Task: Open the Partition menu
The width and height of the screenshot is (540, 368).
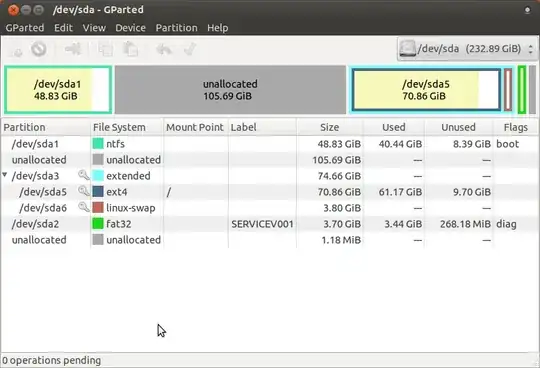Action: 177,28
